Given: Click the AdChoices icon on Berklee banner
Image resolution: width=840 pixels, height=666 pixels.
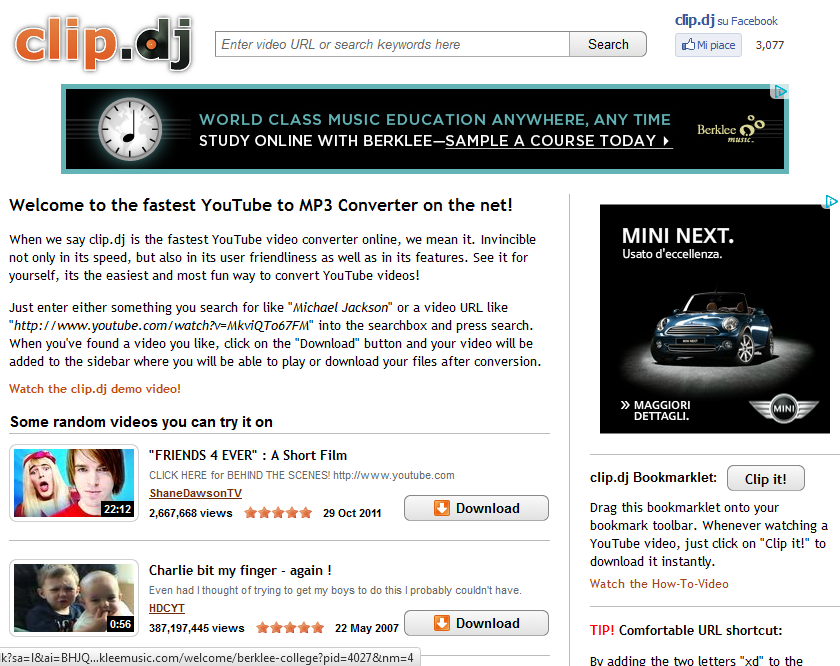Looking at the screenshot, I should tap(779, 92).
